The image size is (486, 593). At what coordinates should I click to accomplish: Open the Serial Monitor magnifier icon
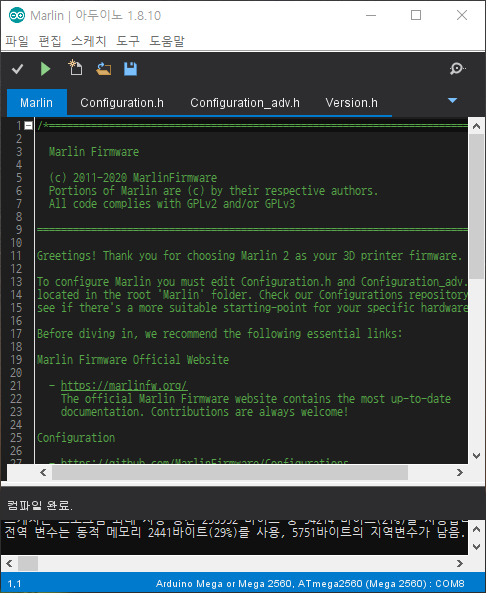pyautogui.click(x=457, y=69)
